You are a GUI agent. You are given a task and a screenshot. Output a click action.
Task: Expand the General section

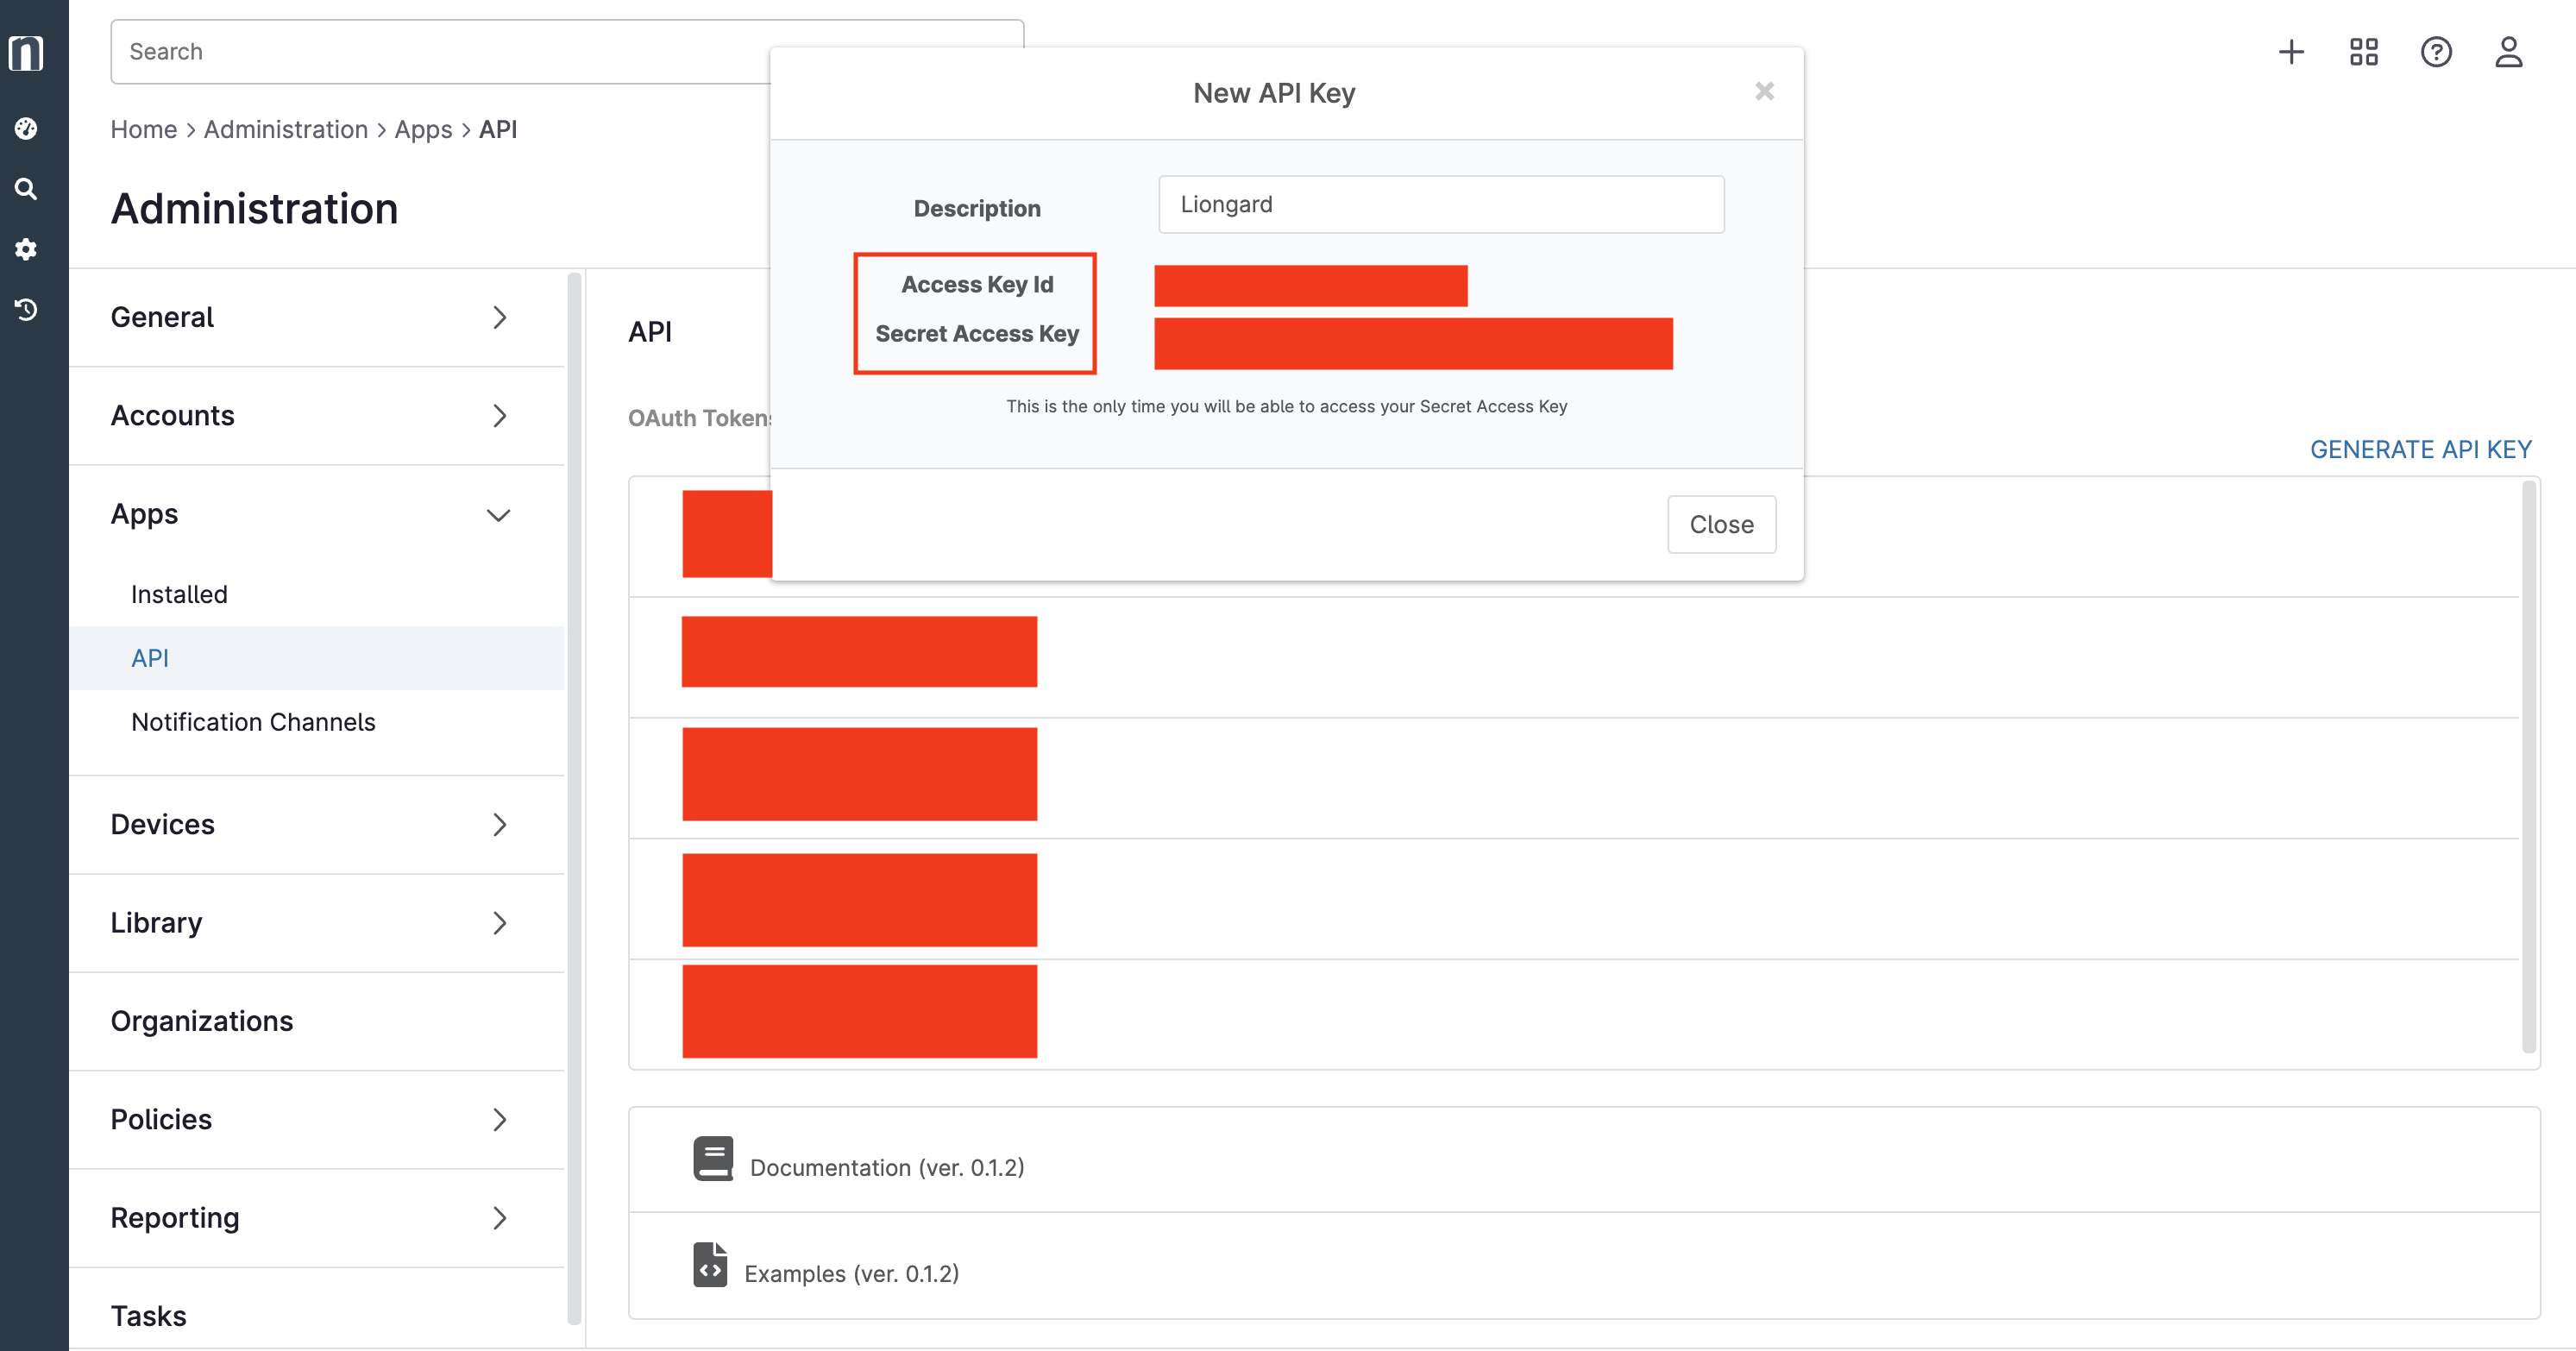(310, 317)
